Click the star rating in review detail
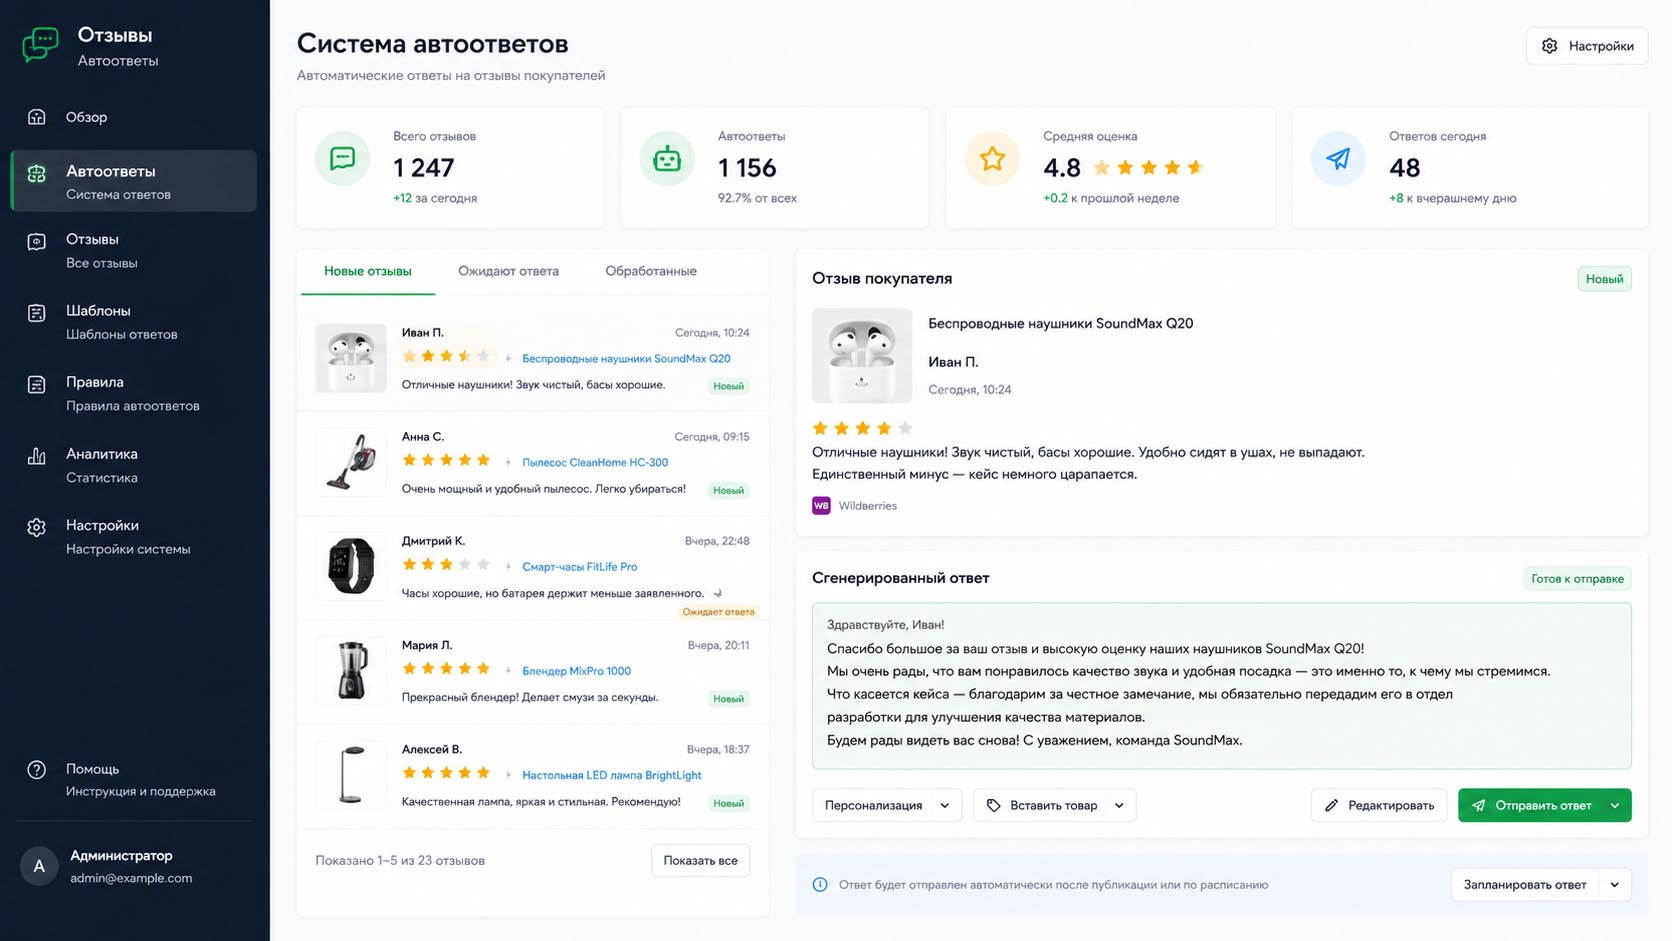 tap(862, 428)
